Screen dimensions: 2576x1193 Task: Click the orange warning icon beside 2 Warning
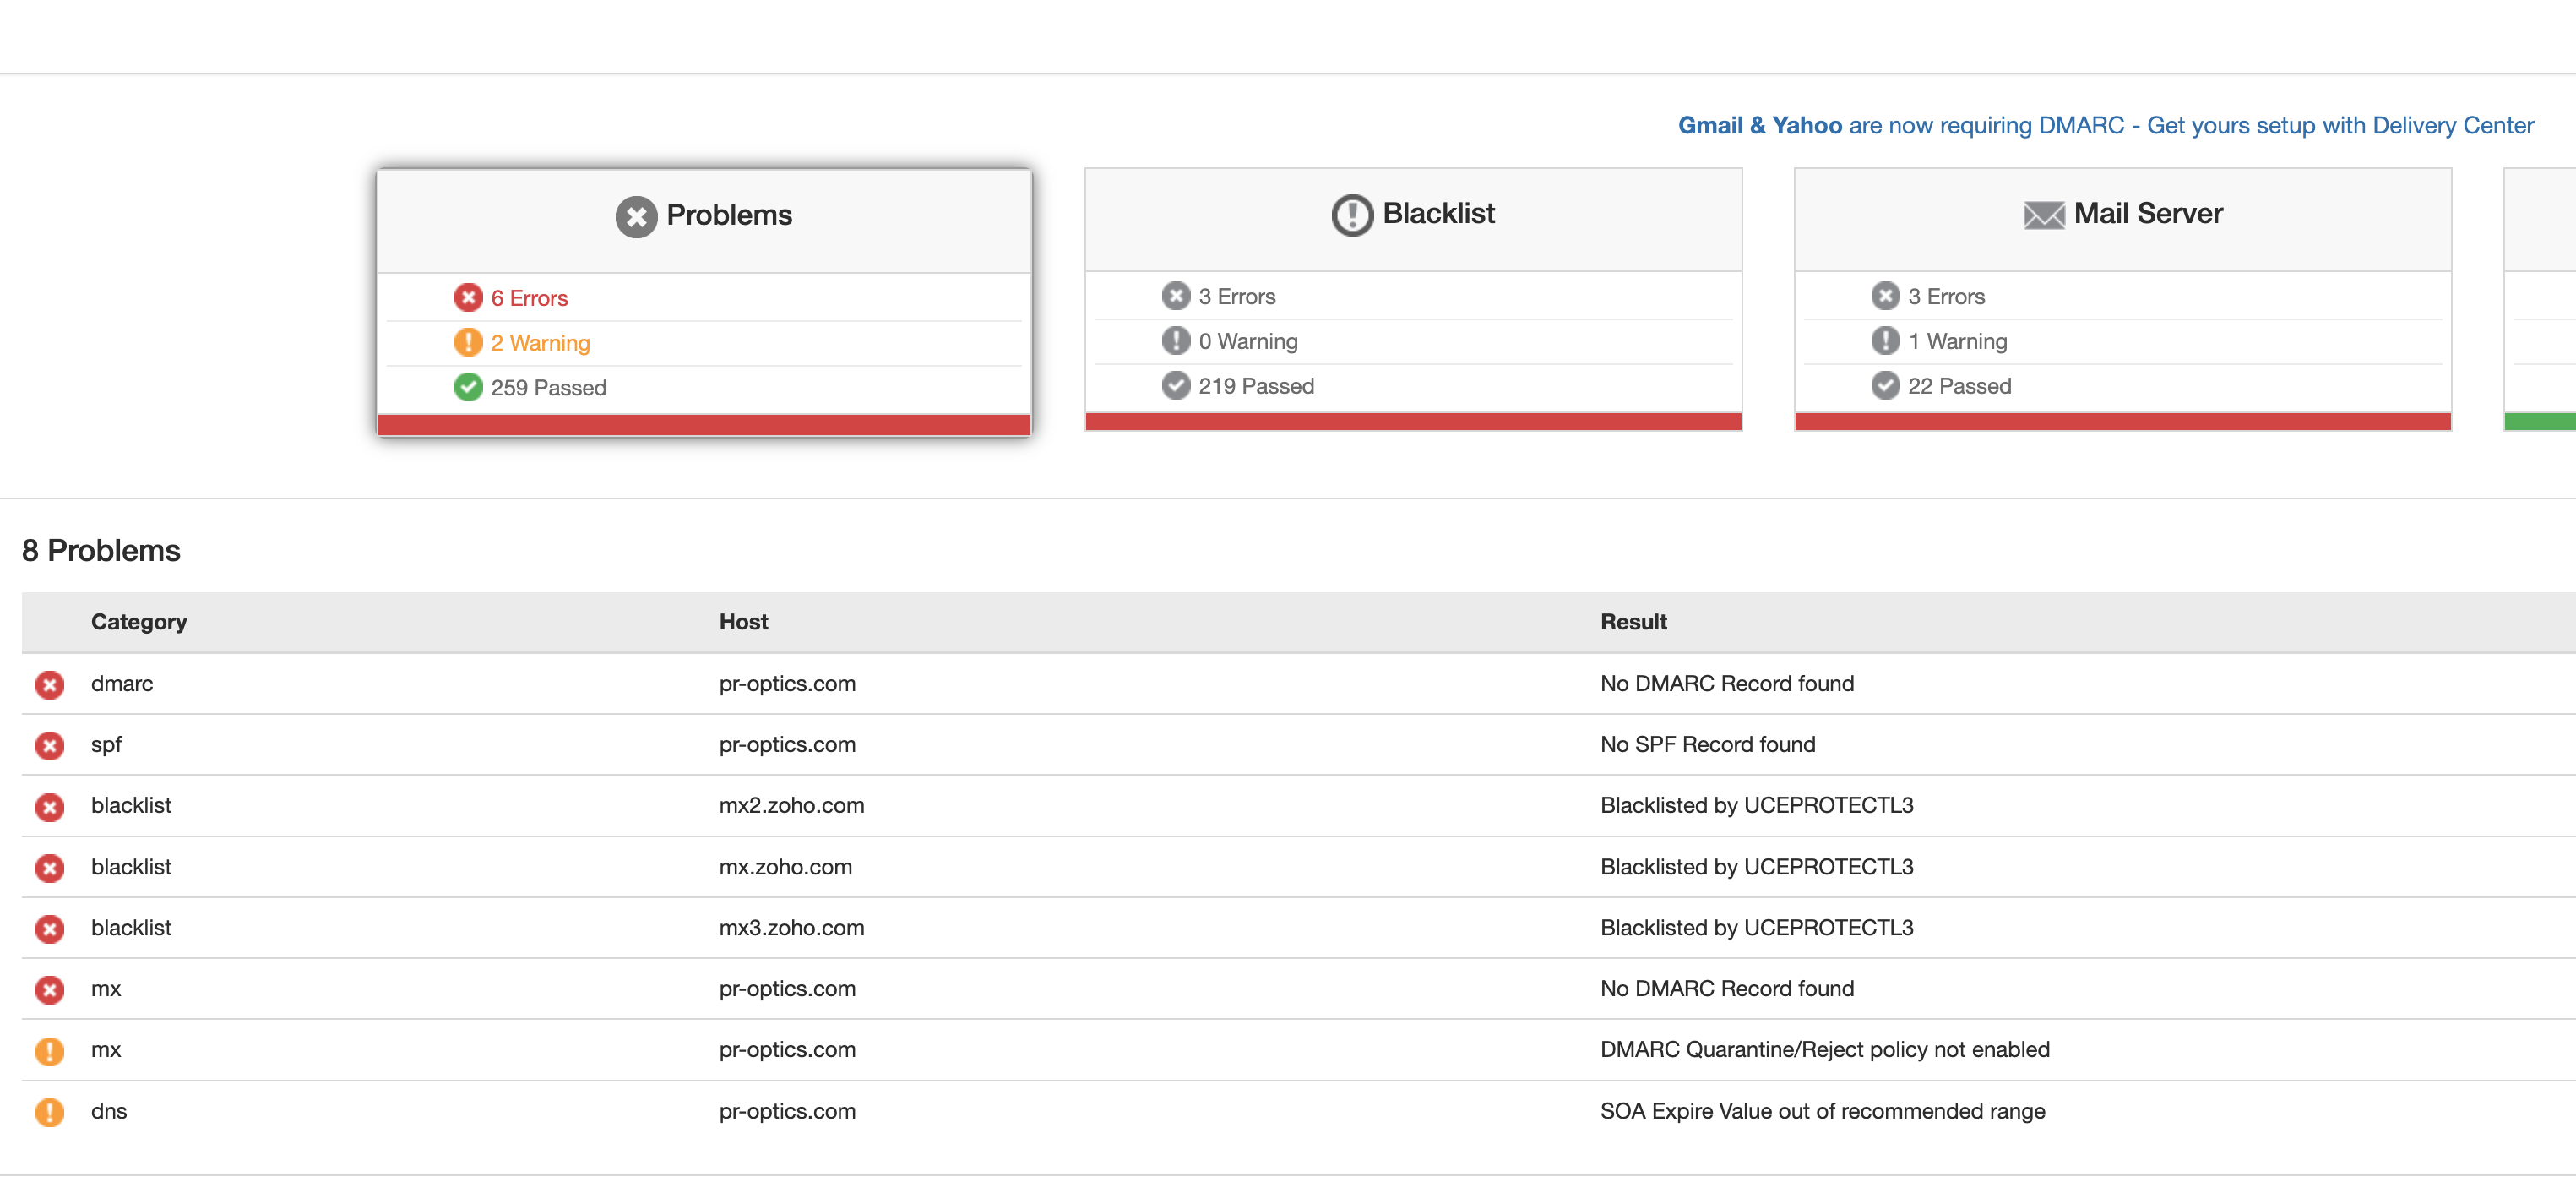[468, 342]
